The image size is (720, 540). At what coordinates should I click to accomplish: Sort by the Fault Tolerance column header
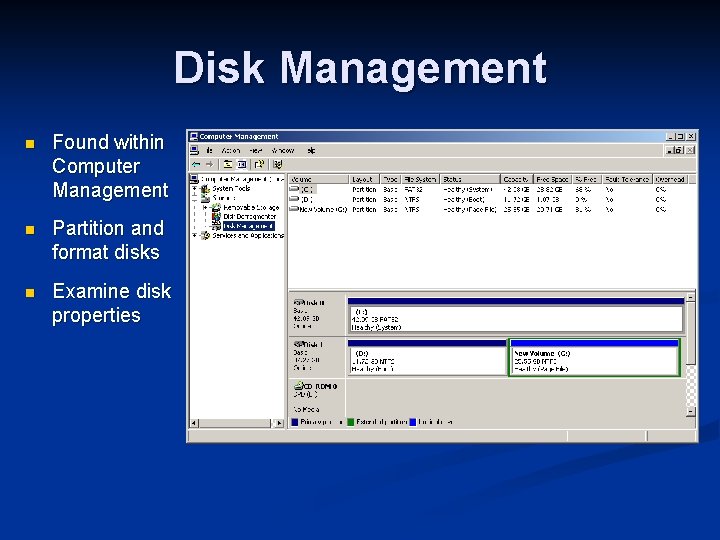pos(627,179)
